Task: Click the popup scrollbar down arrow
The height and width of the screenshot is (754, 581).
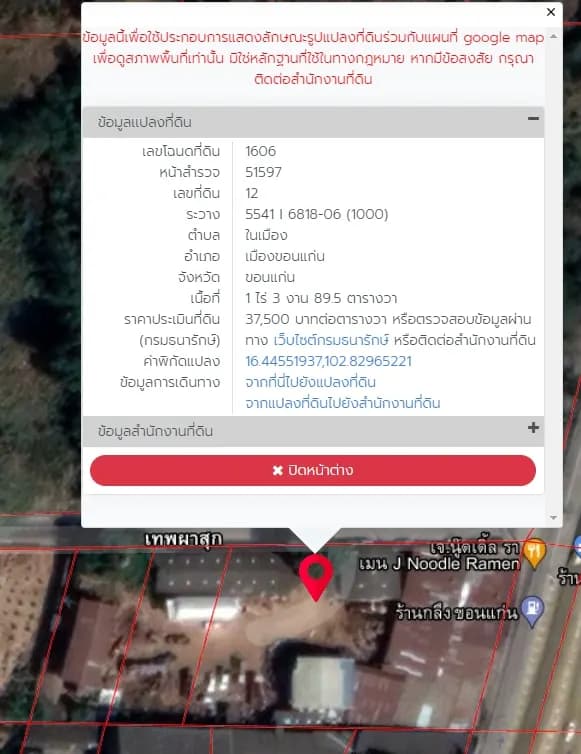Action: [x=554, y=518]
